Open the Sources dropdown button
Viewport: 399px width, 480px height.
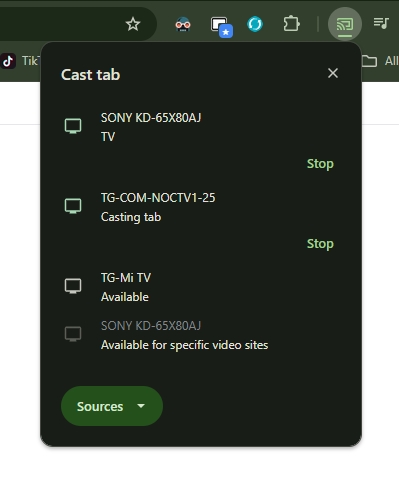pos(112,406)
